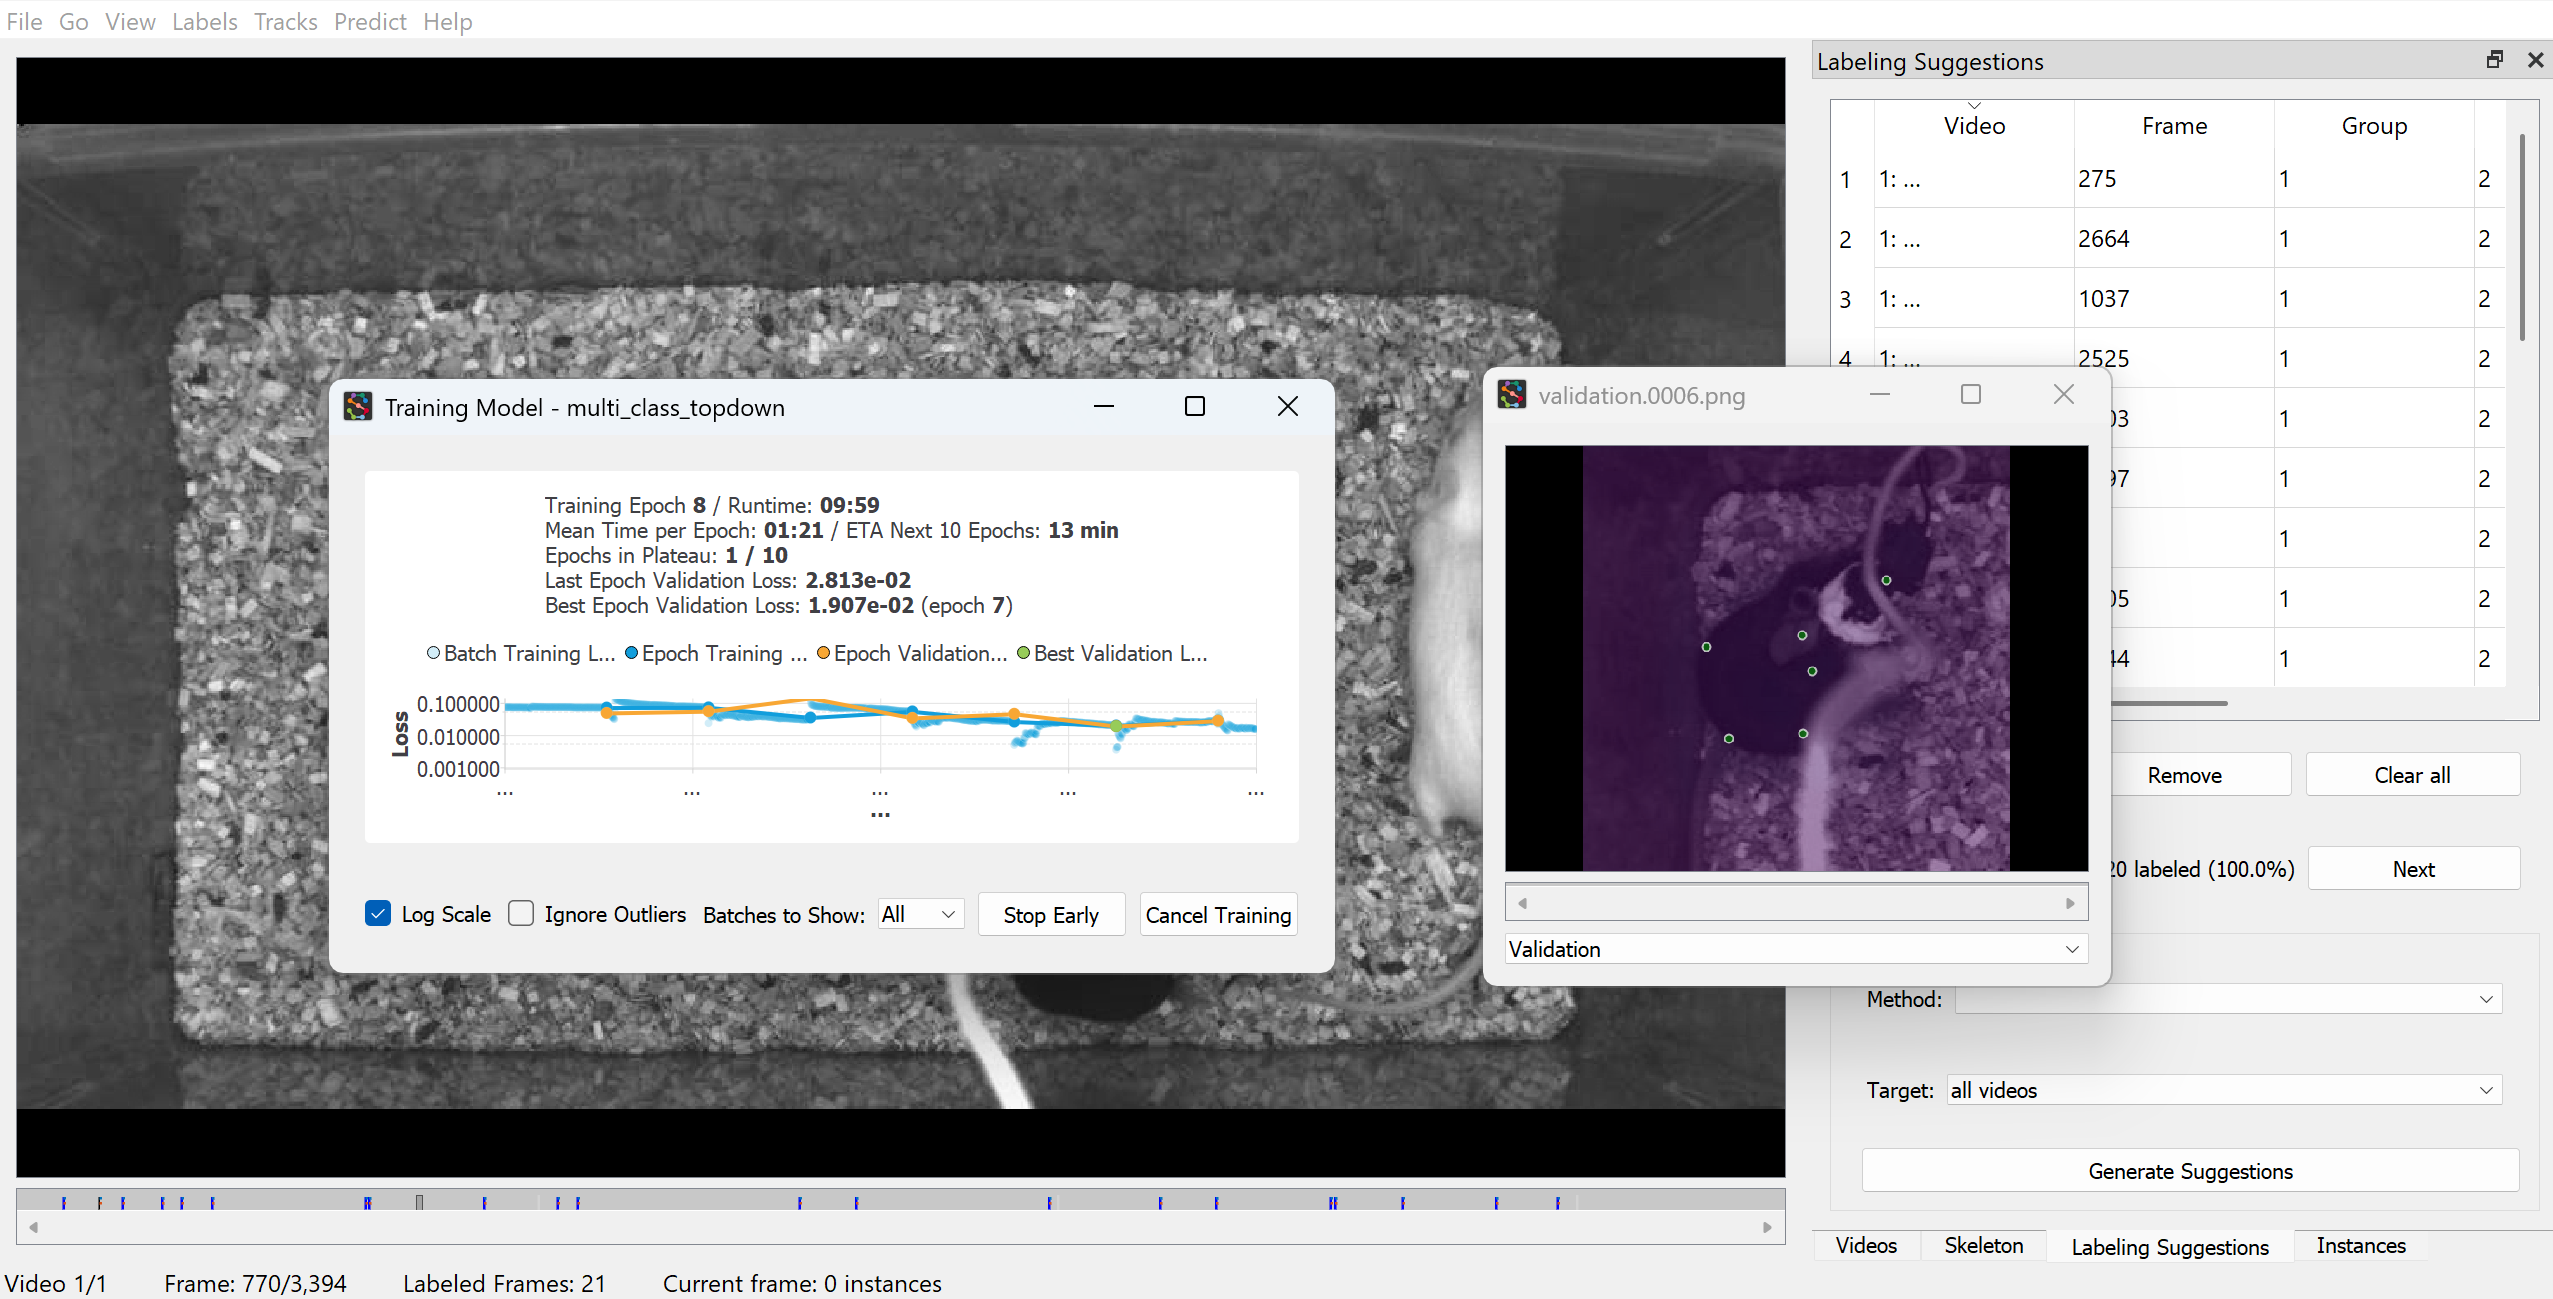Disable the Log Scale checkbox
The height and width of the screenshot is (1299, 2553).
tap(378, 914)
